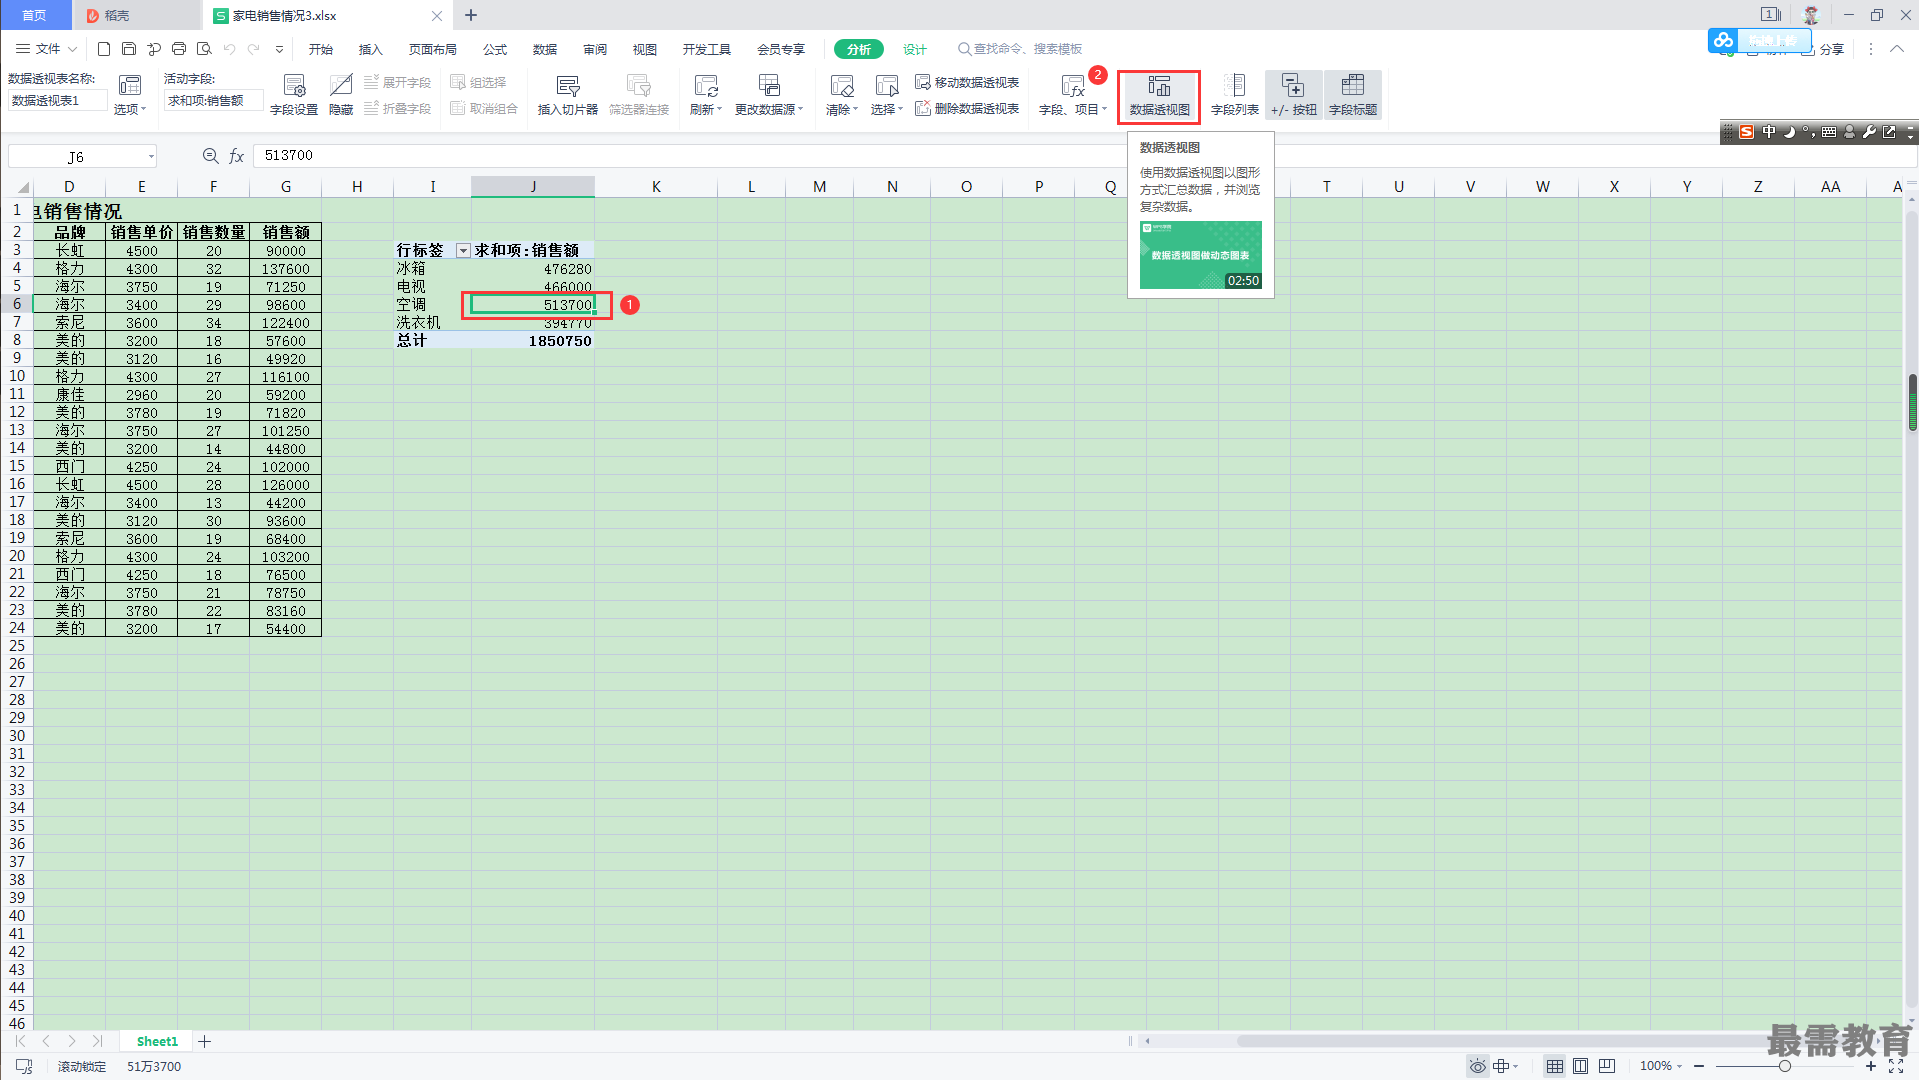
Task: Click the zoom out minus button
Action: 1699,1066
